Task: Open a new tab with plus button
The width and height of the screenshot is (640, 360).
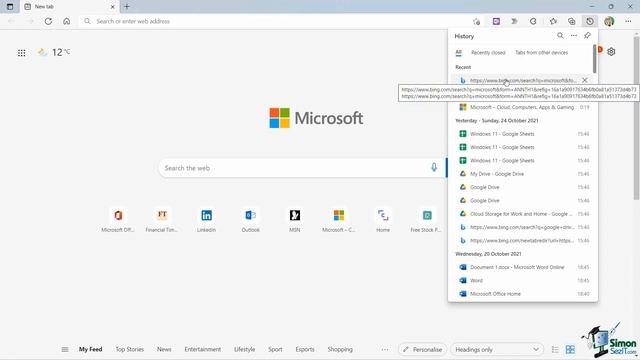Action: click(127, 7)
